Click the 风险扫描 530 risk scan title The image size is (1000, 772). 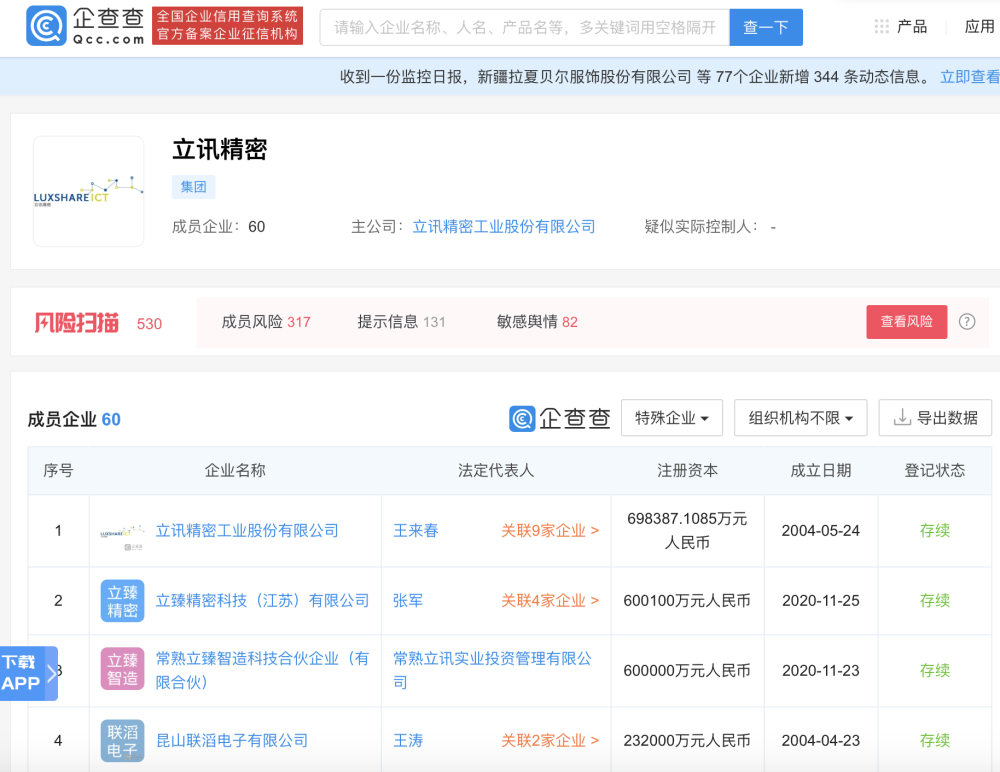tap(98, 323)
